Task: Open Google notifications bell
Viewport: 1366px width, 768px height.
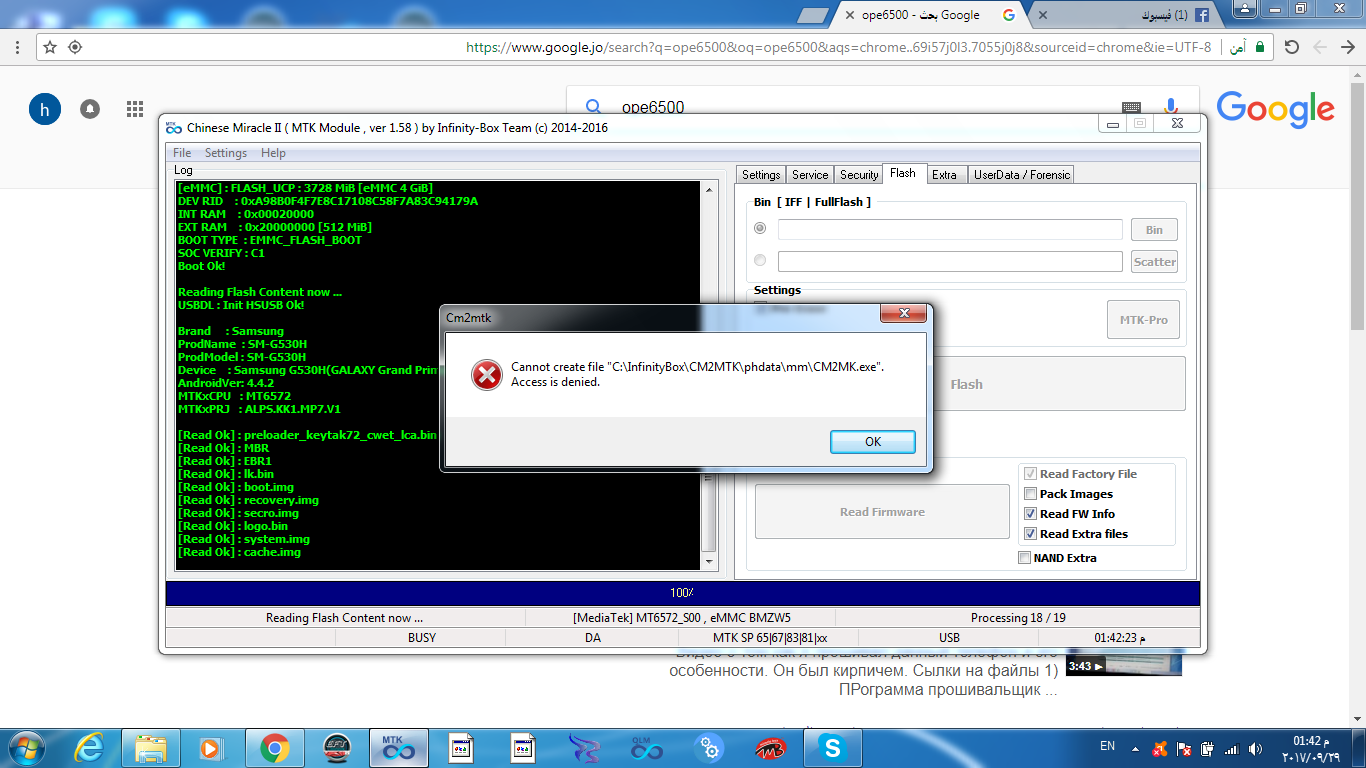Action: point(90,109)
